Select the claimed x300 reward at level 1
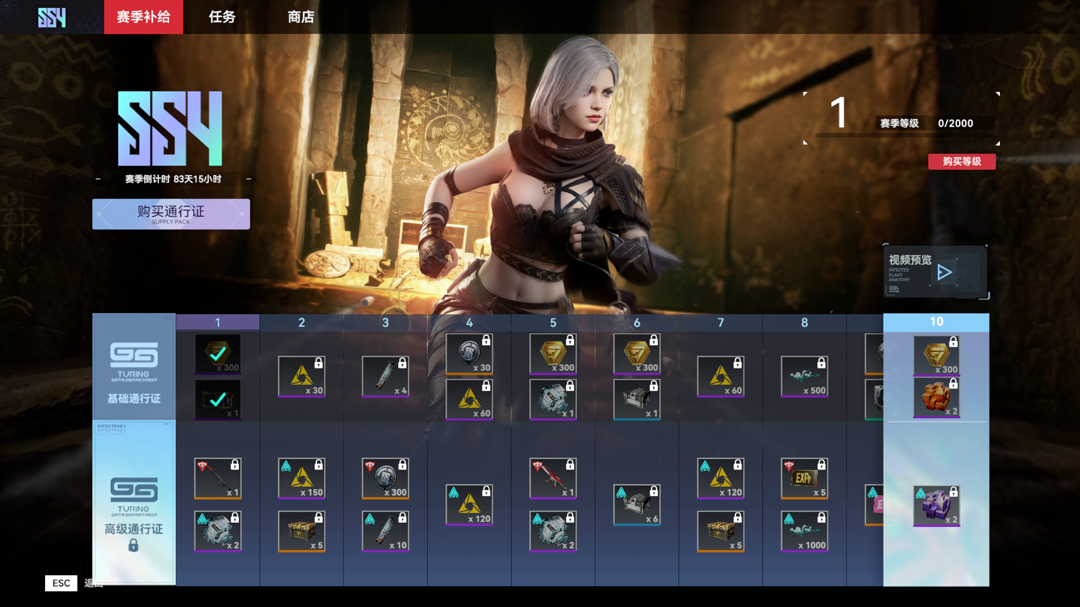 (x=217, y=354)
